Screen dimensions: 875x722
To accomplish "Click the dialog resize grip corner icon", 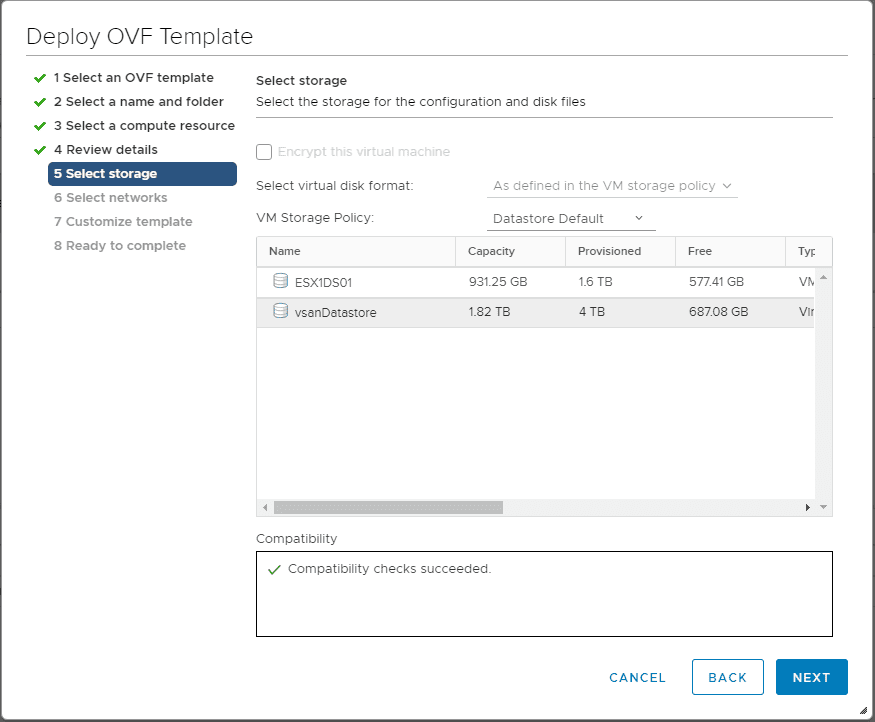I will click(x=862, y=710).
